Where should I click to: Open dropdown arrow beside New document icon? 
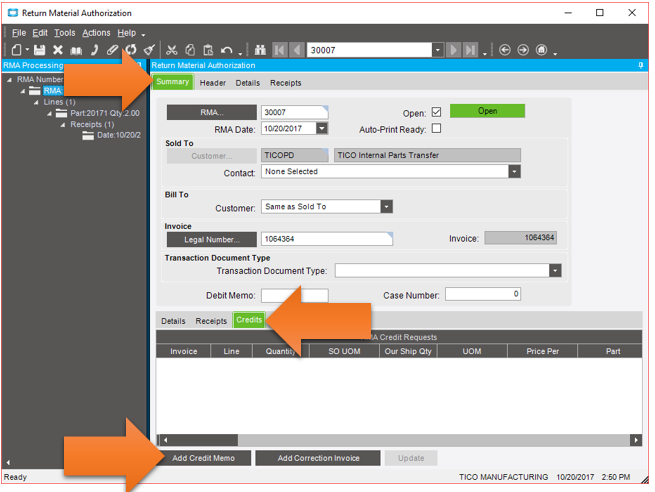pos(27,50)
